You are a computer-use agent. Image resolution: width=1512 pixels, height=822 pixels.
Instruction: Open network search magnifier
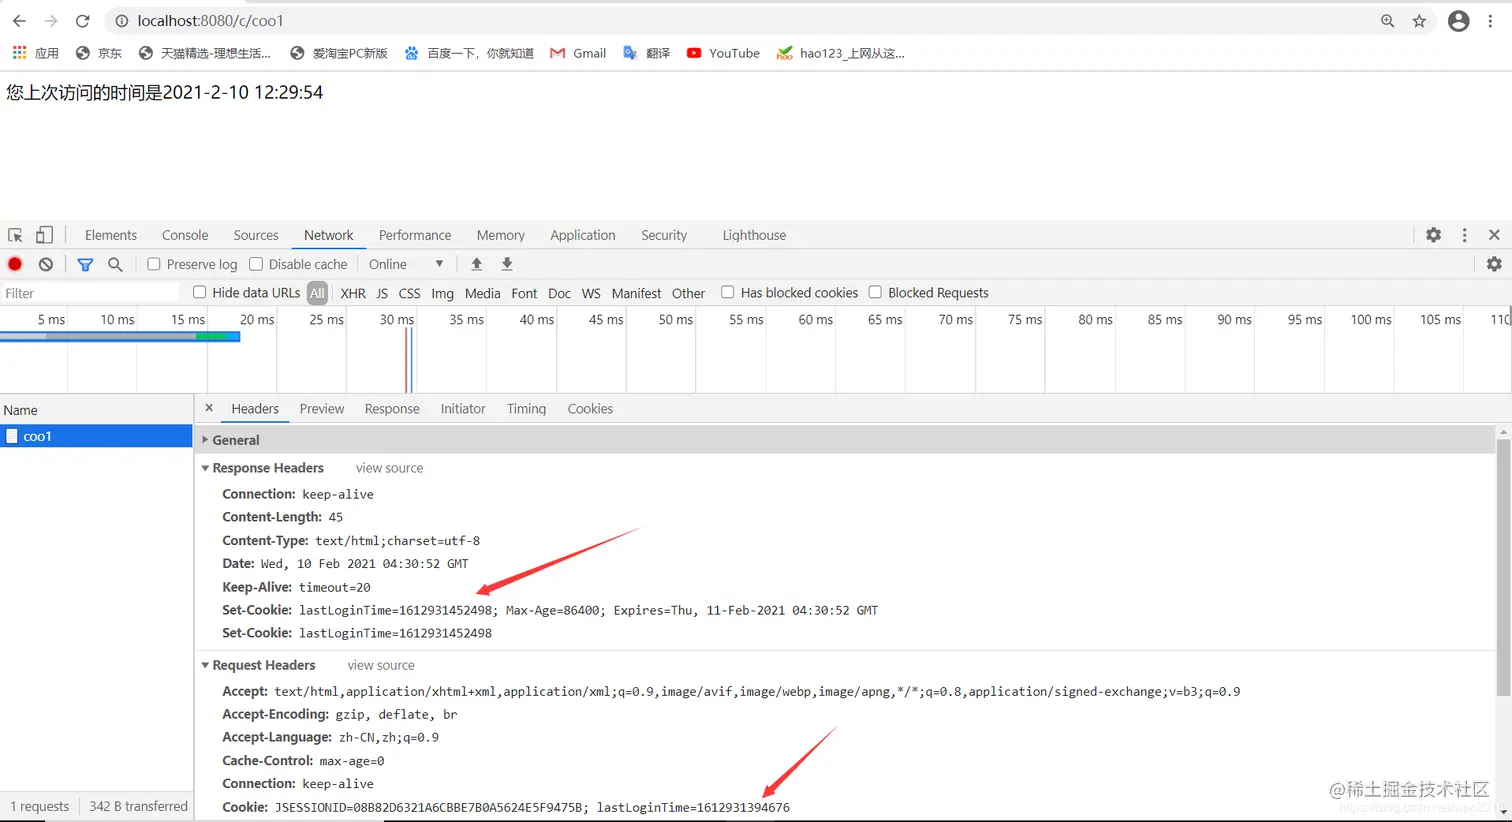(x=115, y=264)
